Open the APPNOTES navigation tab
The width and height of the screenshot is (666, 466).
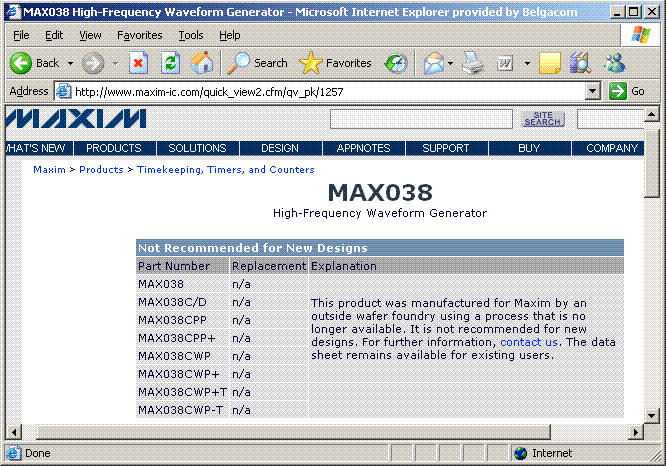tap(363, 148)
